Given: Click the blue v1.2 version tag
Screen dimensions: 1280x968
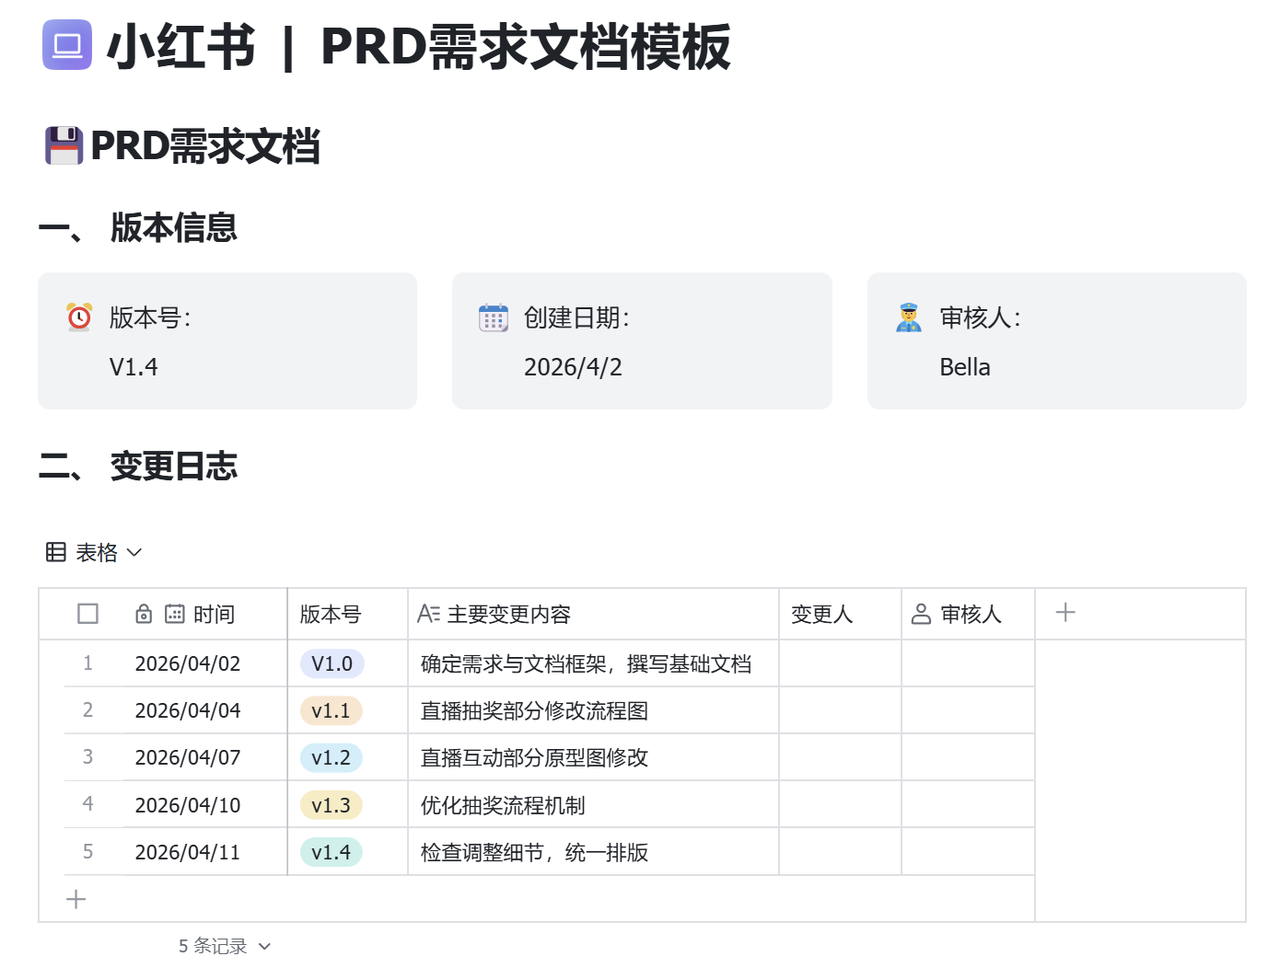Looking at the screenshot, I should (331, 757).
